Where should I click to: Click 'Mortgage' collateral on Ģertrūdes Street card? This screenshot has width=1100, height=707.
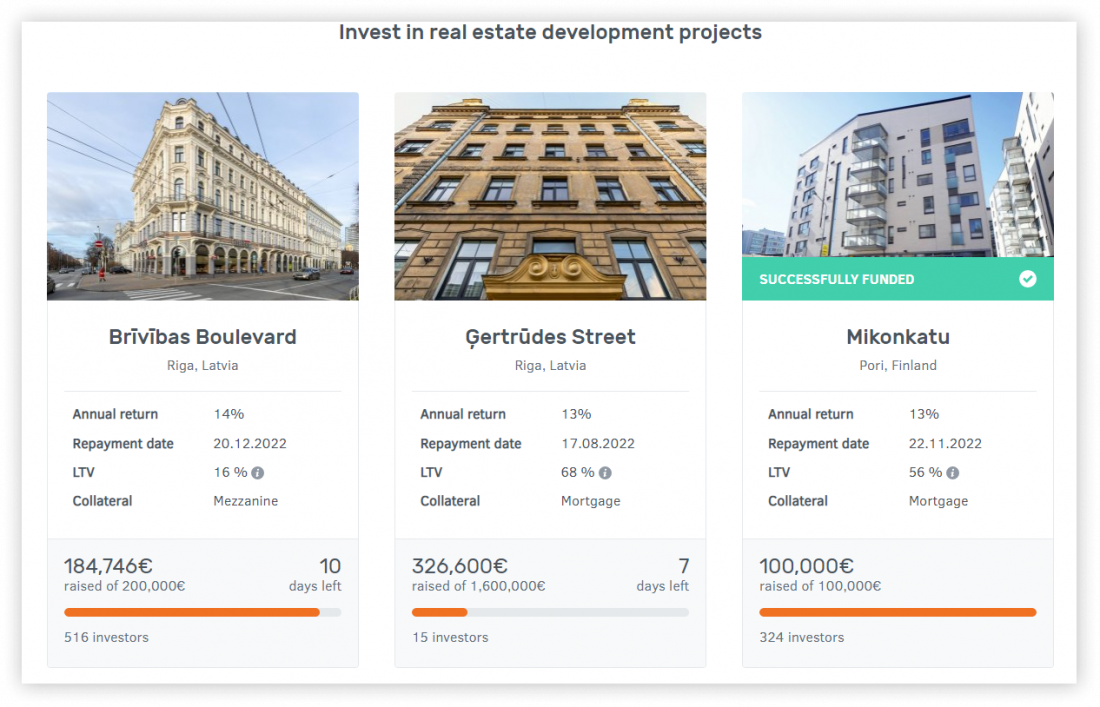[x=591, y=501]
